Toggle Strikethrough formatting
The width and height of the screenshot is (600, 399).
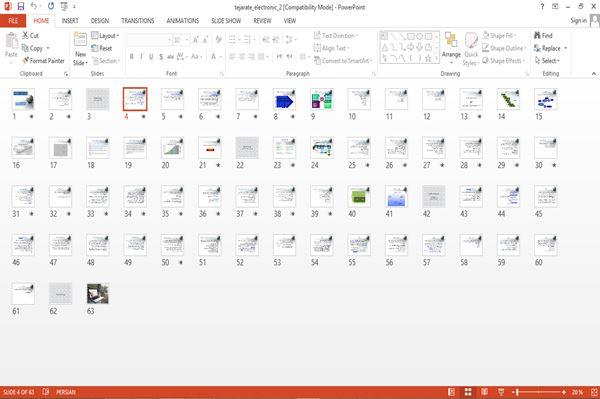coord(170,57)
